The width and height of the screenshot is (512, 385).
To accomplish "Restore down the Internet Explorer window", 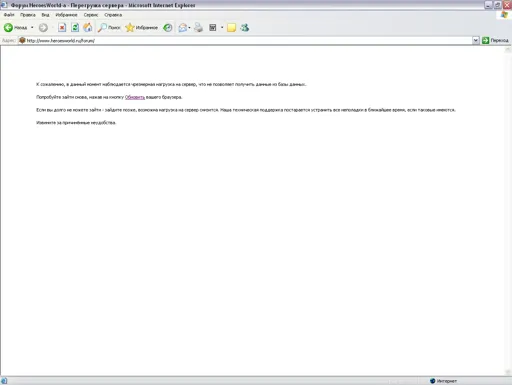I will tap(497, 5).
